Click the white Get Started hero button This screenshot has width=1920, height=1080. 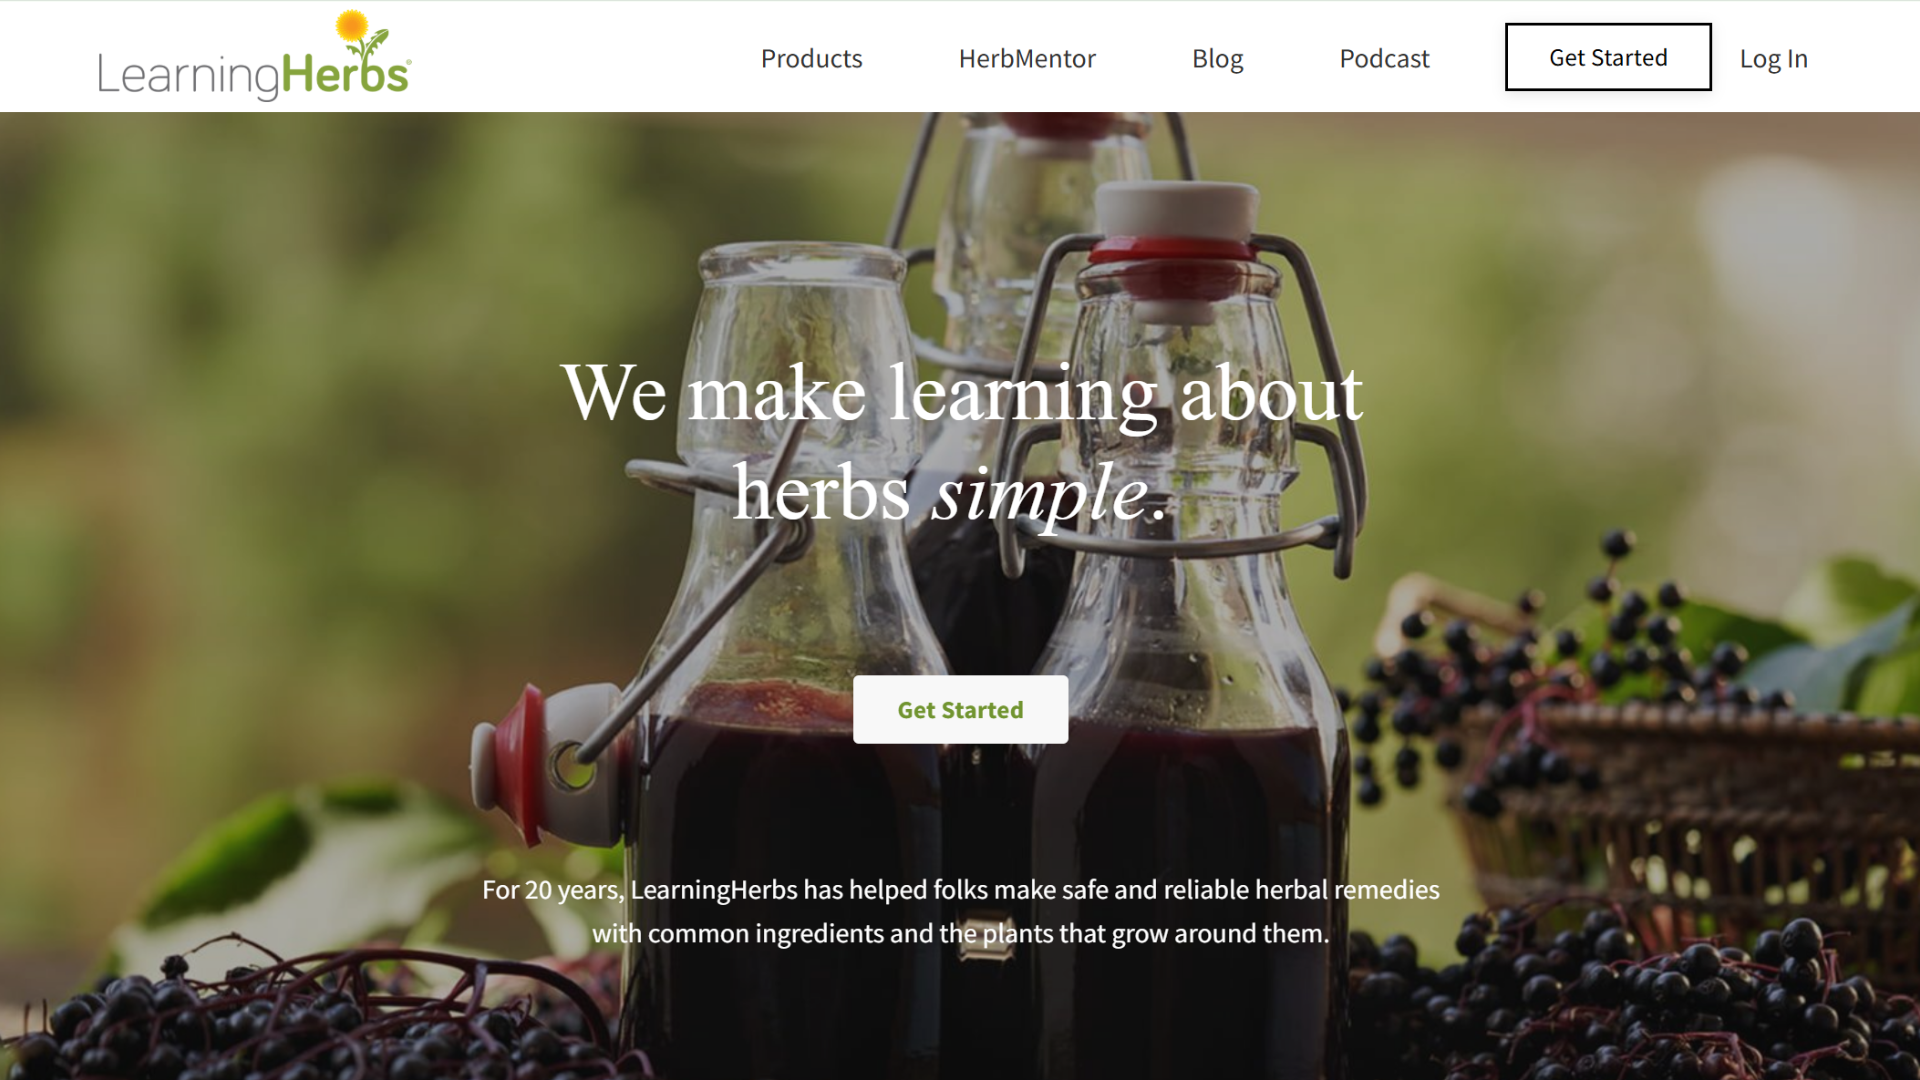pyautogui.click(x=960, y=709)
